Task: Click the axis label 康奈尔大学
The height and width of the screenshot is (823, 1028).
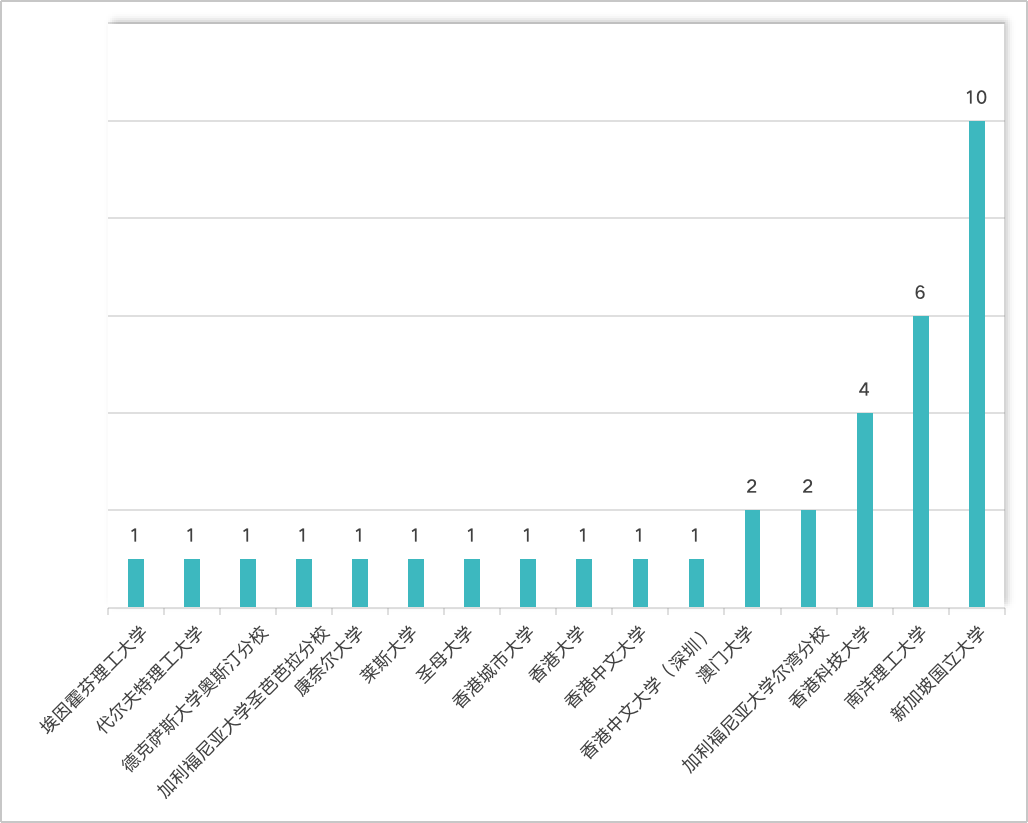Action: 326,662
